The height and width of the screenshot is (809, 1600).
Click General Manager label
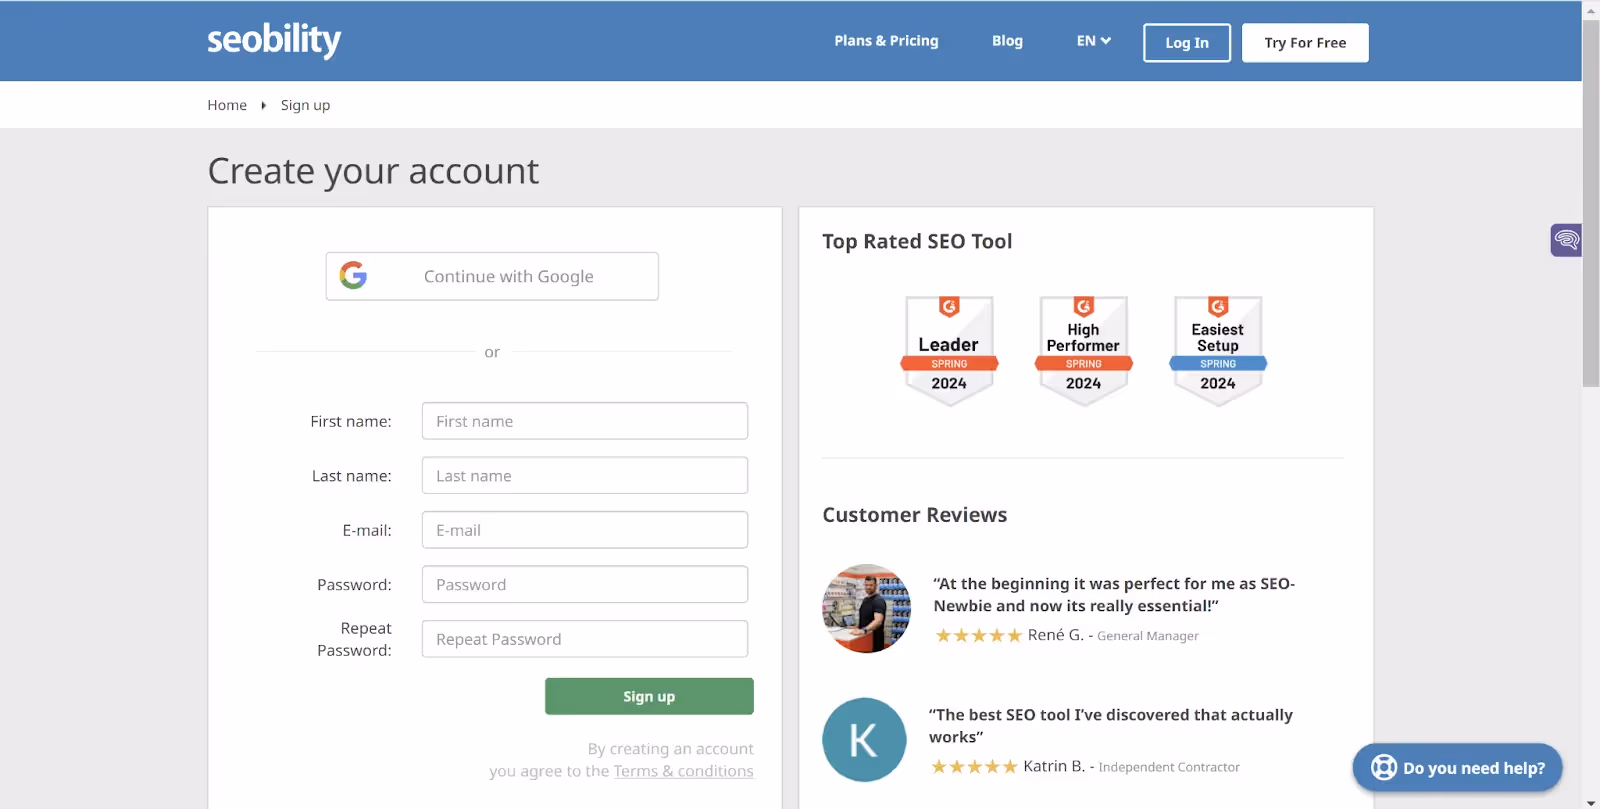[1148, 636]
